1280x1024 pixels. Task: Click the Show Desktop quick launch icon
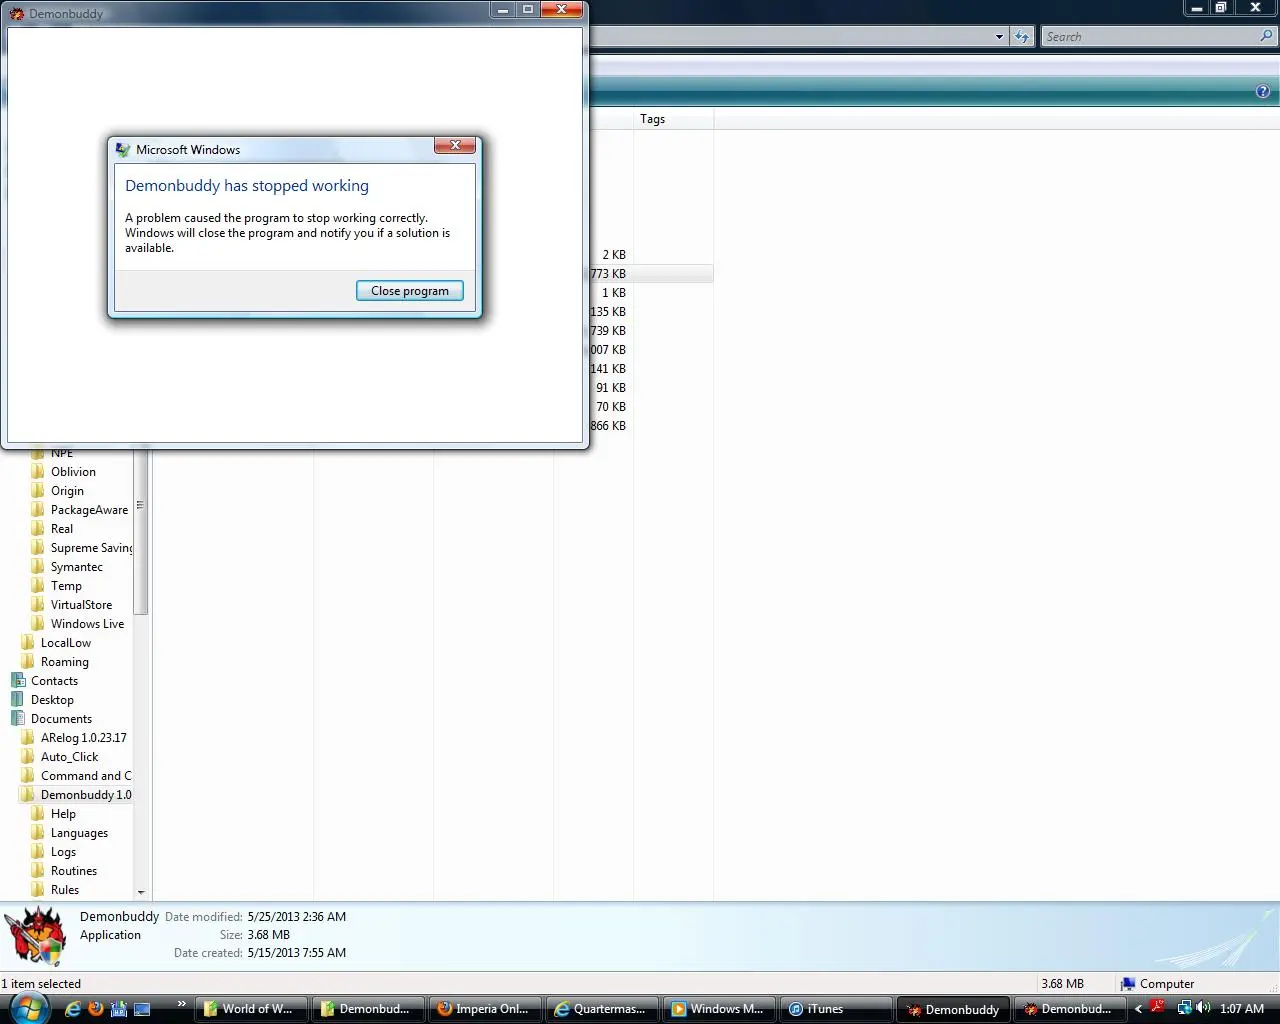[142, 1009]
